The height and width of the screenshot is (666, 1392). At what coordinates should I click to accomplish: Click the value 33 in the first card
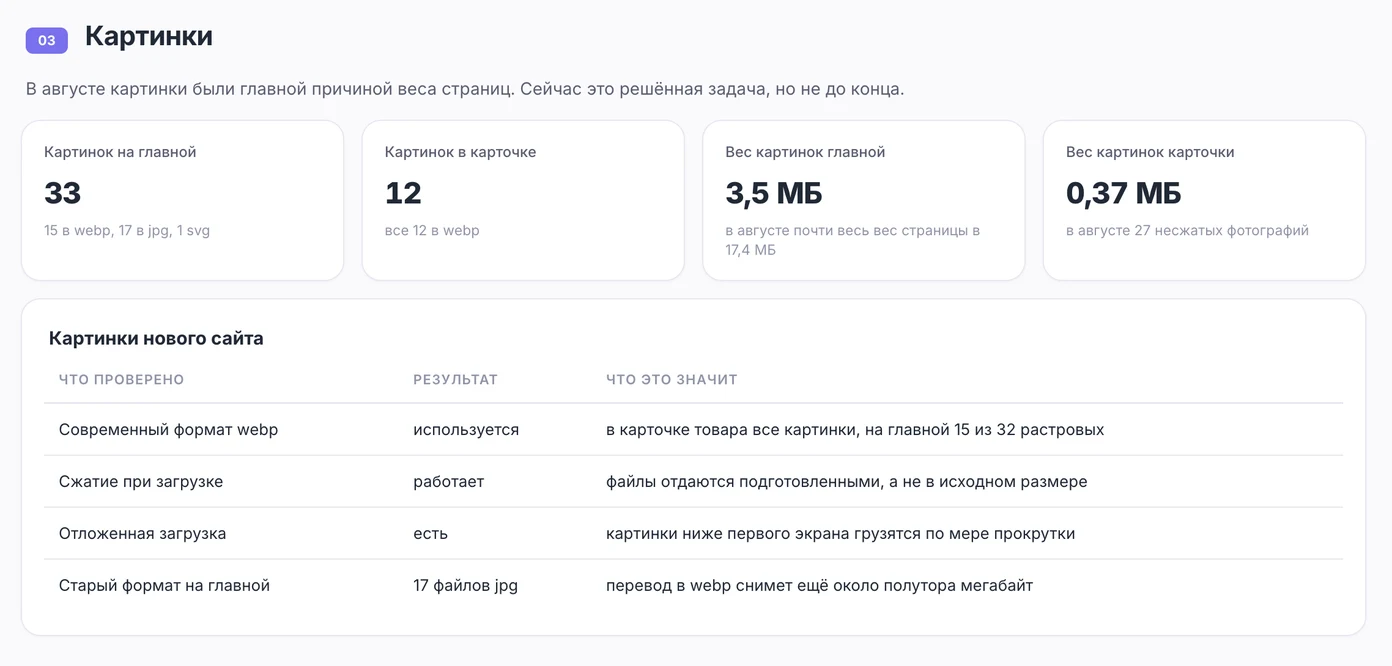click(63, 192)
